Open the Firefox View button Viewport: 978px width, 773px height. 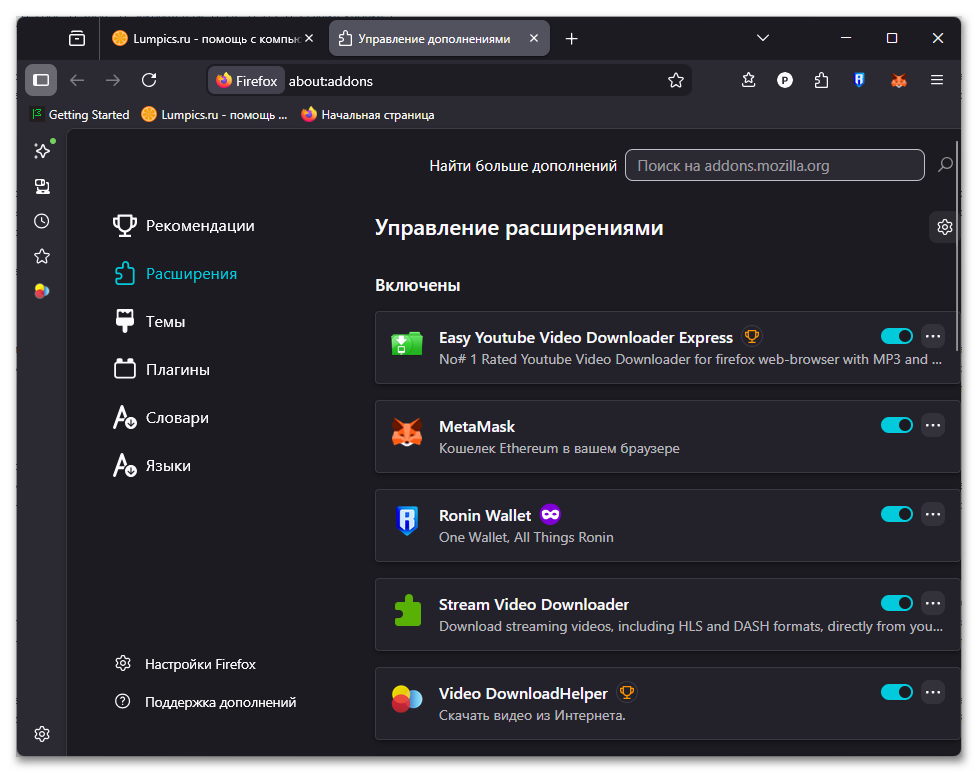click(77, 39)
